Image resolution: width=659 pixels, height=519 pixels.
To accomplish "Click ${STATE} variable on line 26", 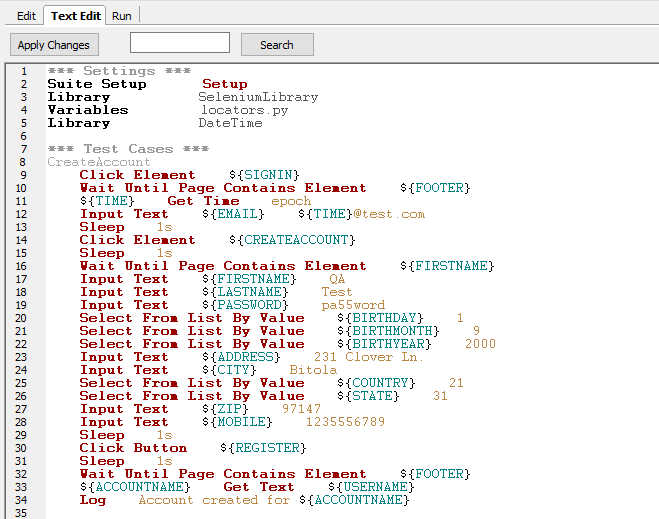I will click(x=368, y=396).
